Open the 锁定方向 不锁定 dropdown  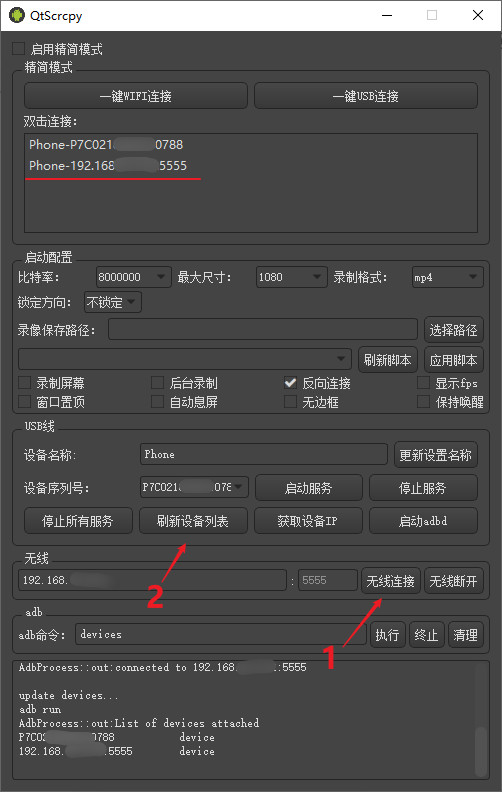pos(113,302)
